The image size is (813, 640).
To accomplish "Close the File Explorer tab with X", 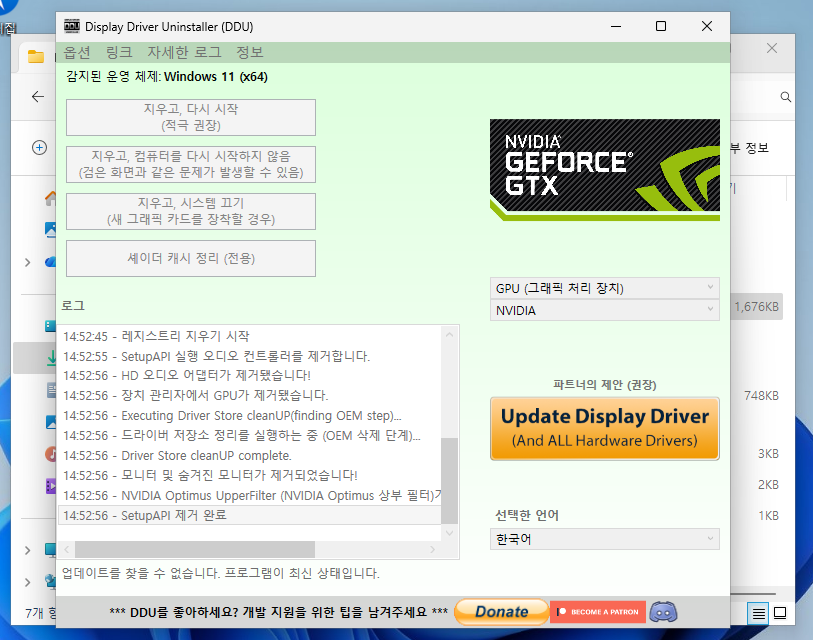I will pyautogui.click(x=772, y=48).
